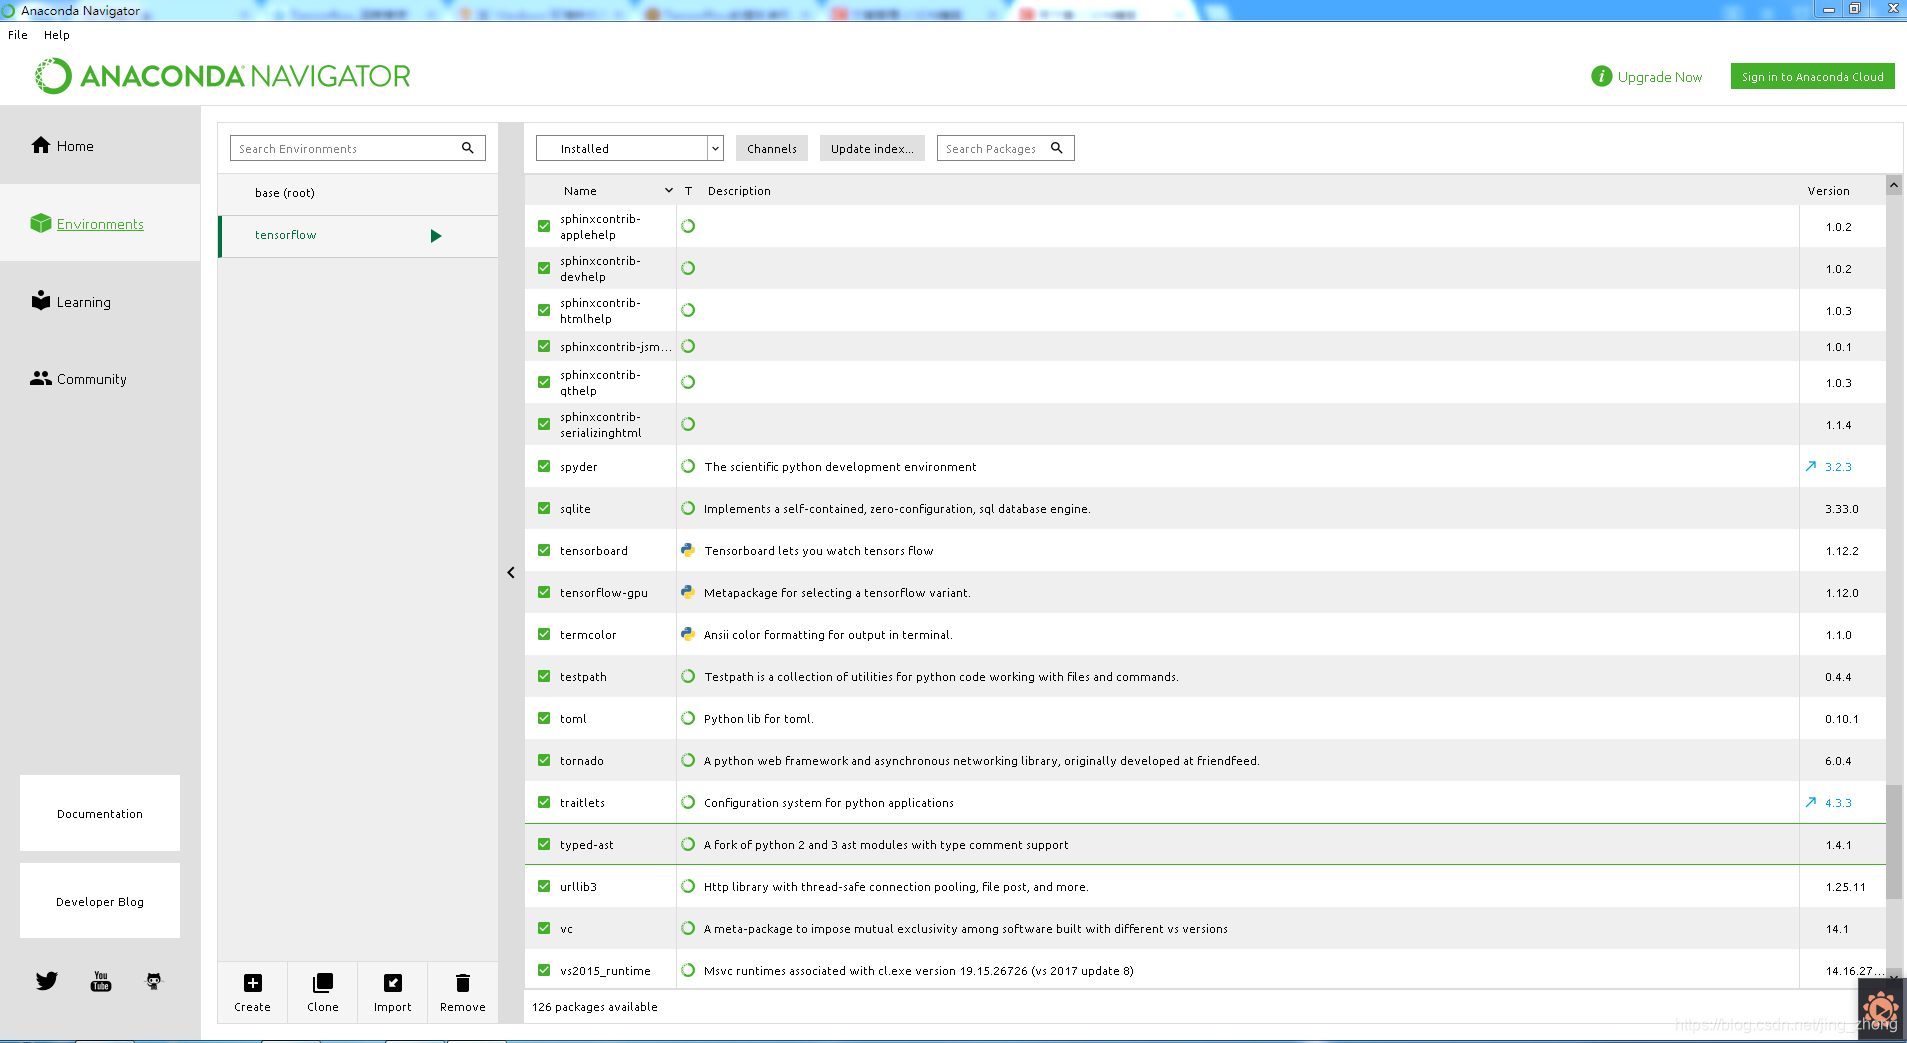Click the traitlets version upgrade arrow
1907x1043 pixels.
pos(1811,802)
